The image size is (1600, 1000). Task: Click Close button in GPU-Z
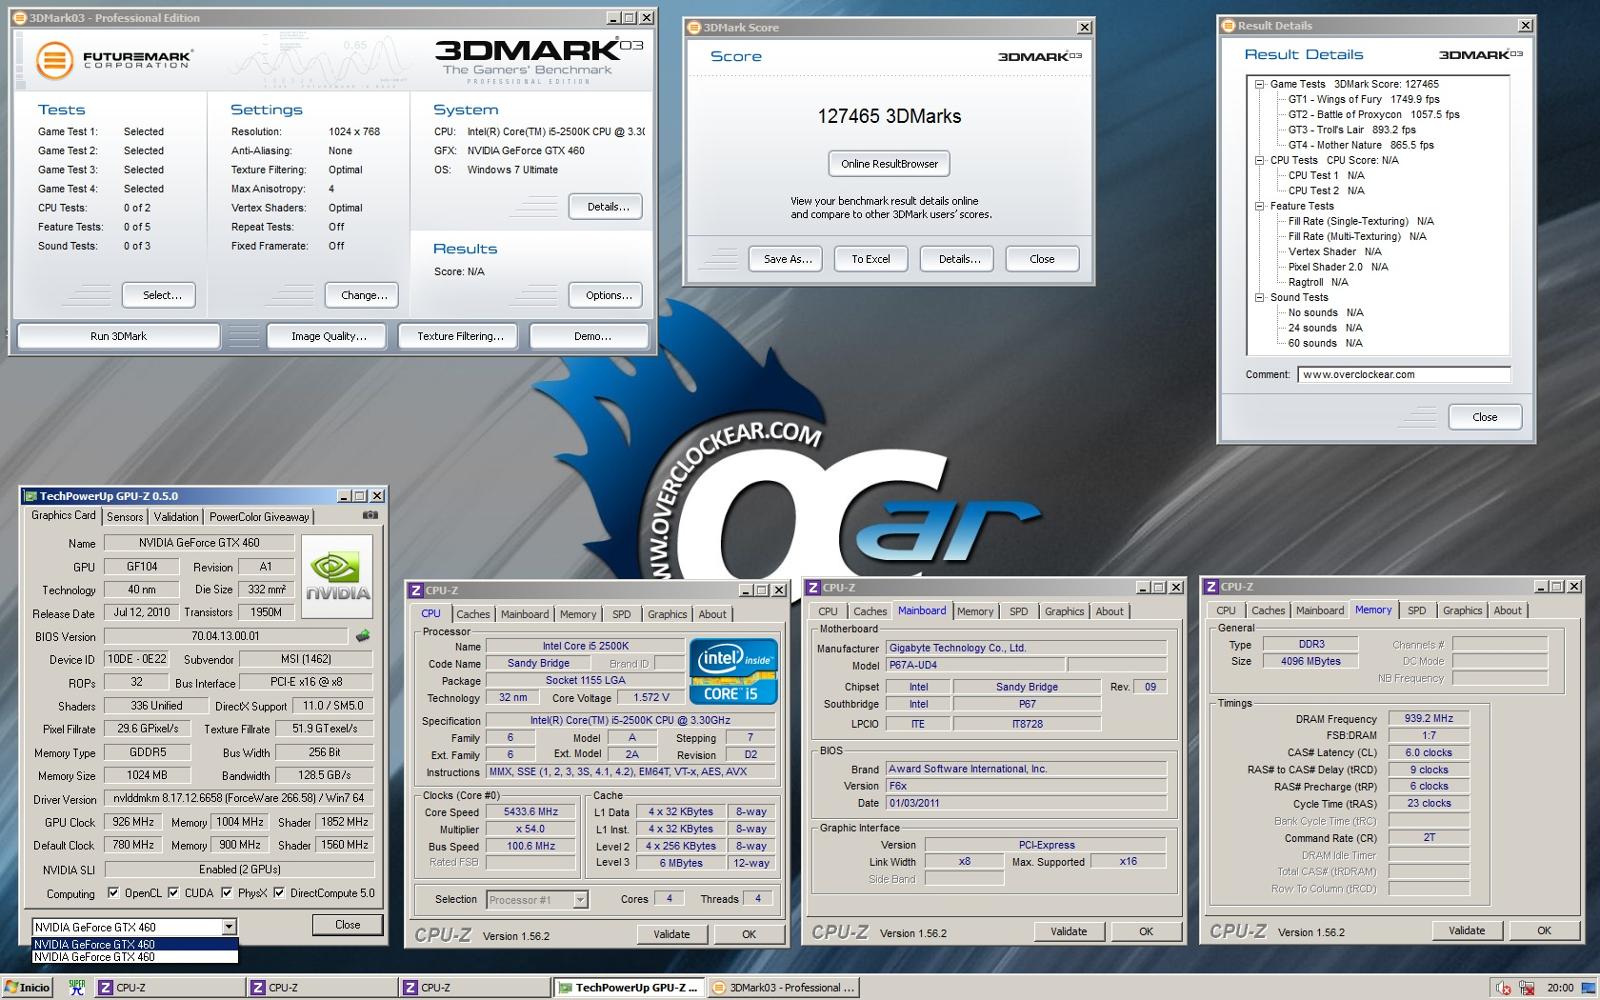347,925
